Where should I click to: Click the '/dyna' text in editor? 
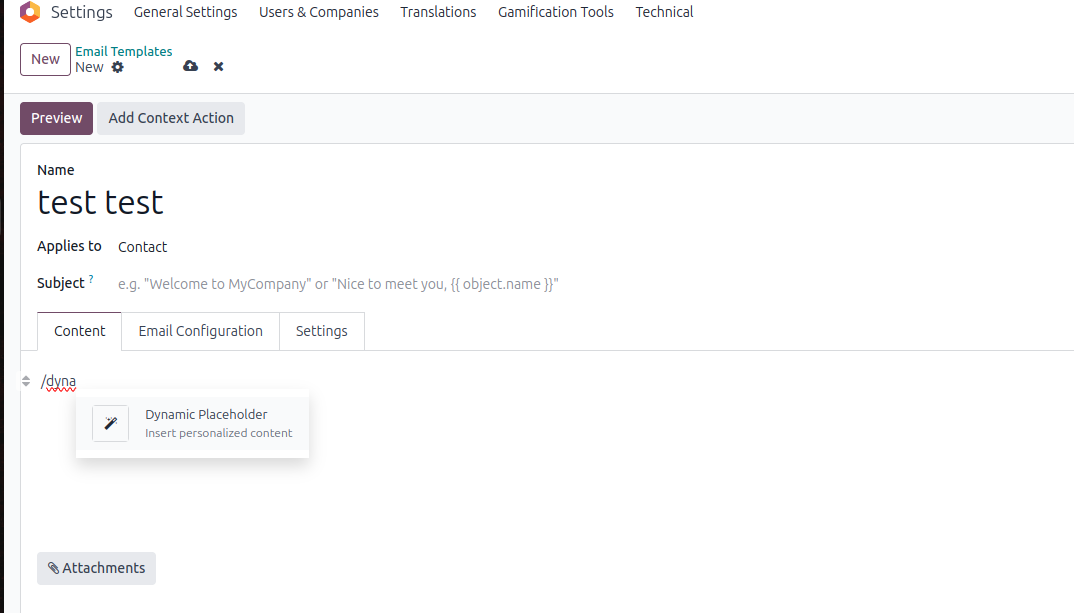point(58,381)
